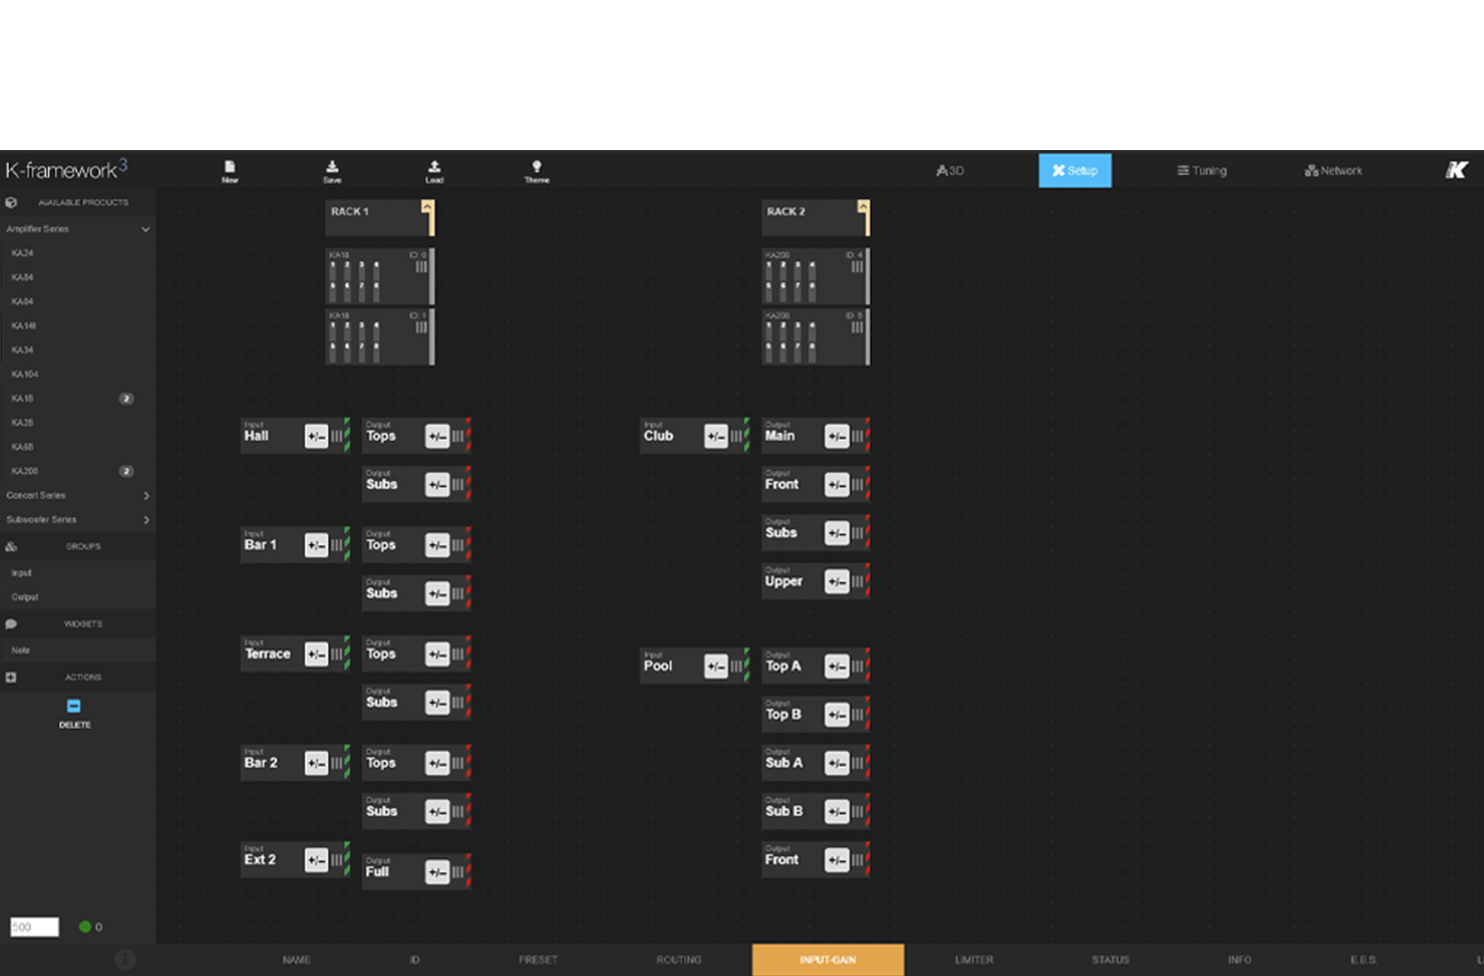This screenshot has height=976, width=1484.
Task: Expand the Concert Series list
Action: click(x=146, y=496)
